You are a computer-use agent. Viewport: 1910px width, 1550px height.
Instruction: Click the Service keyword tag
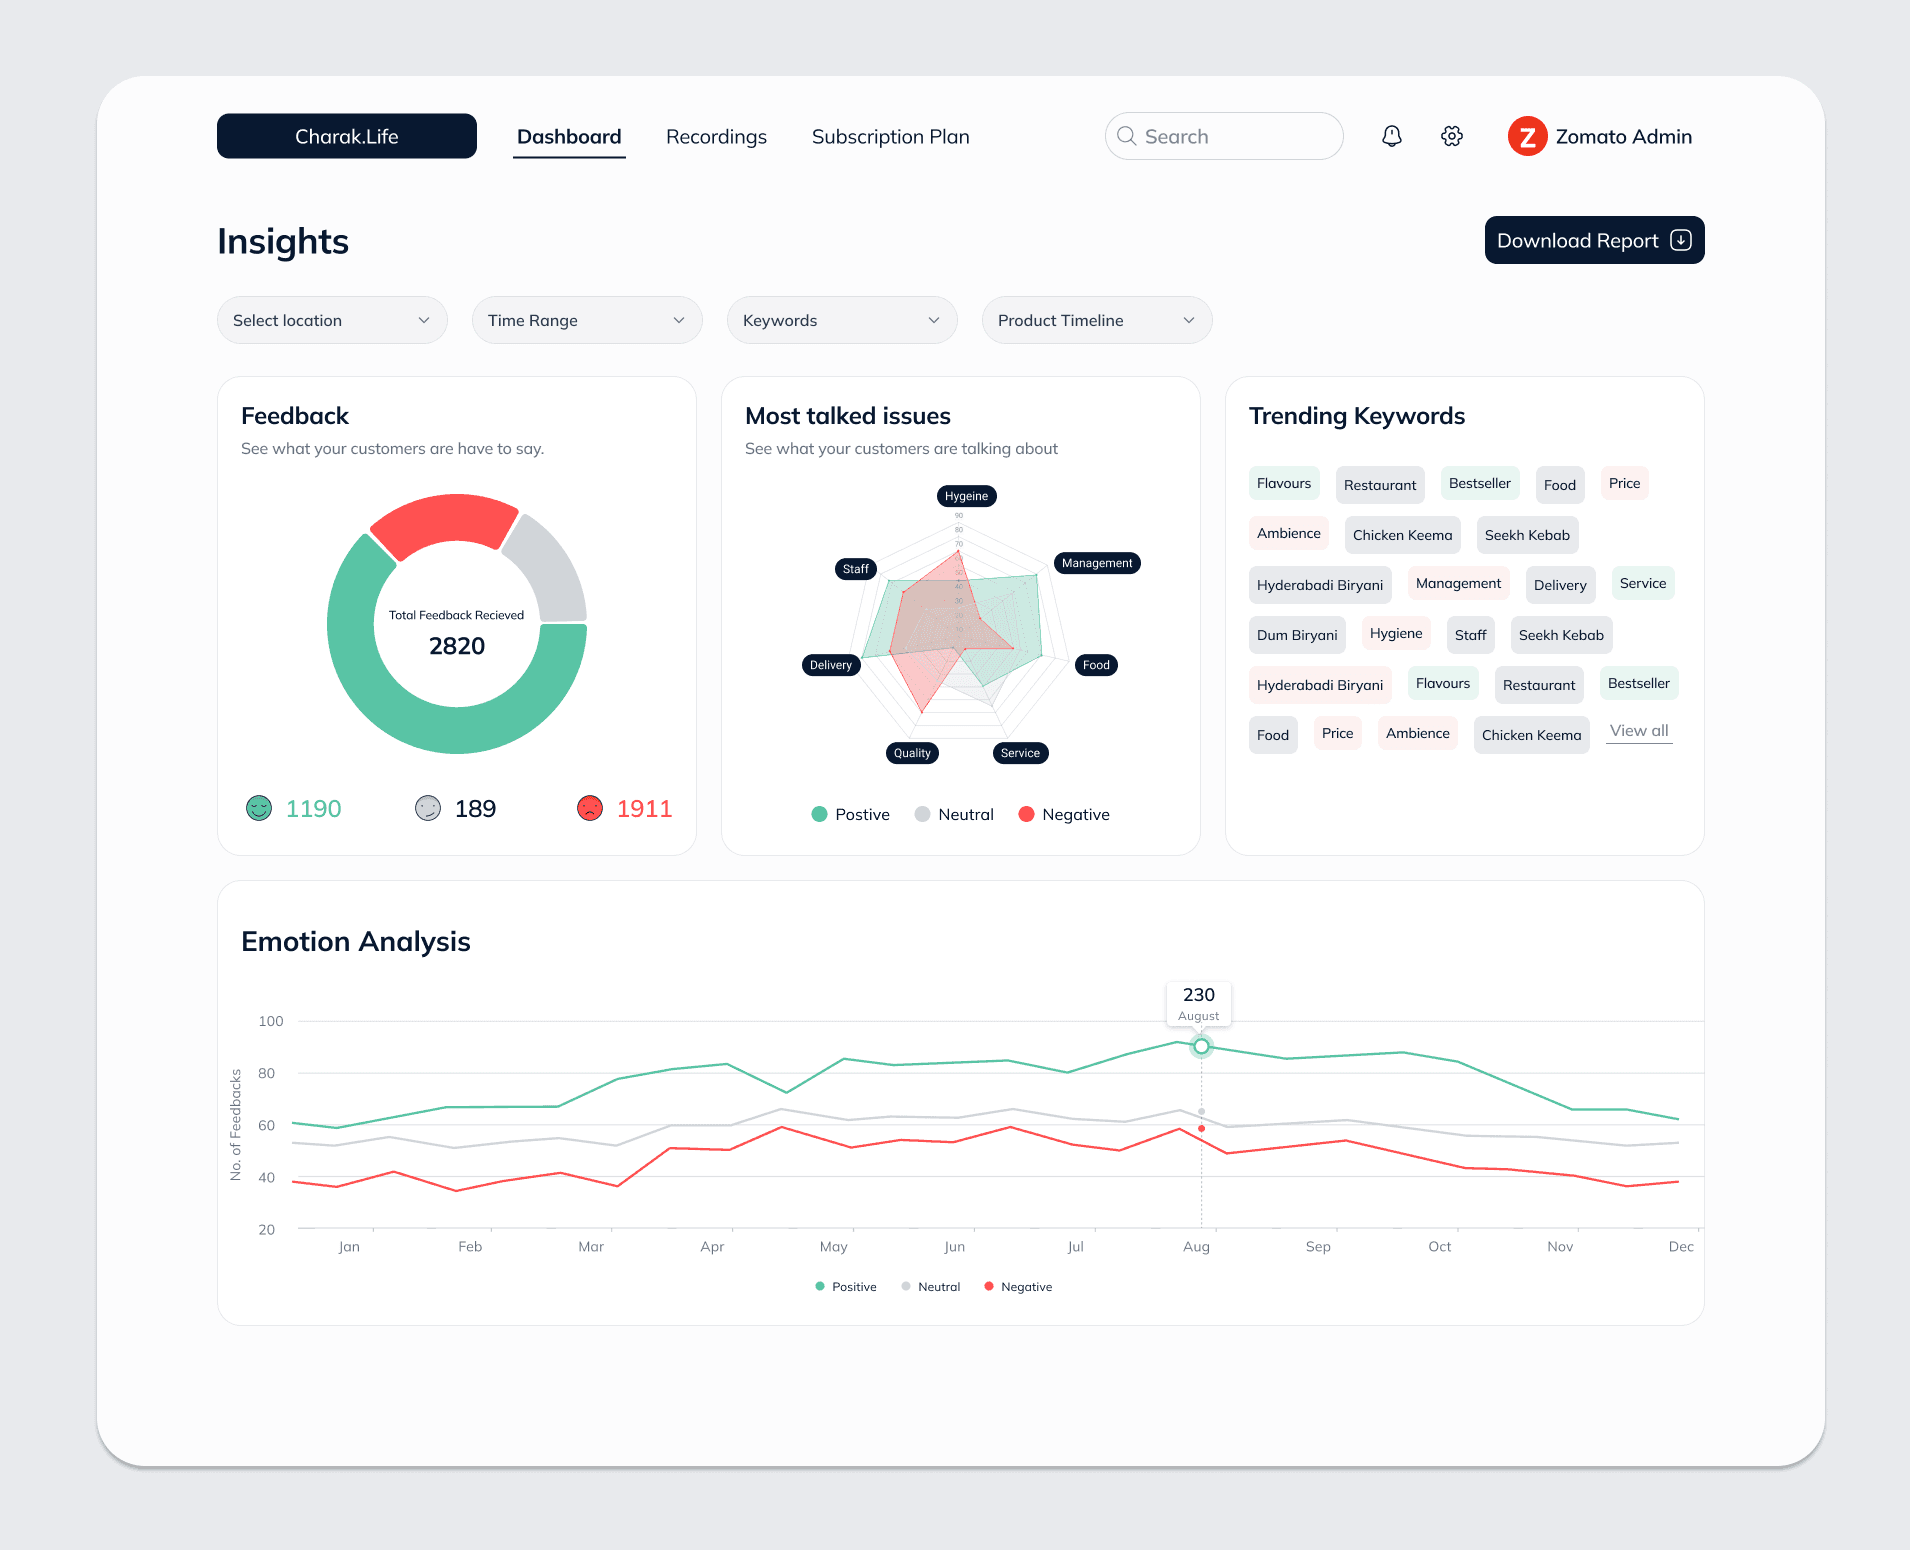[x=1643, y=583]
